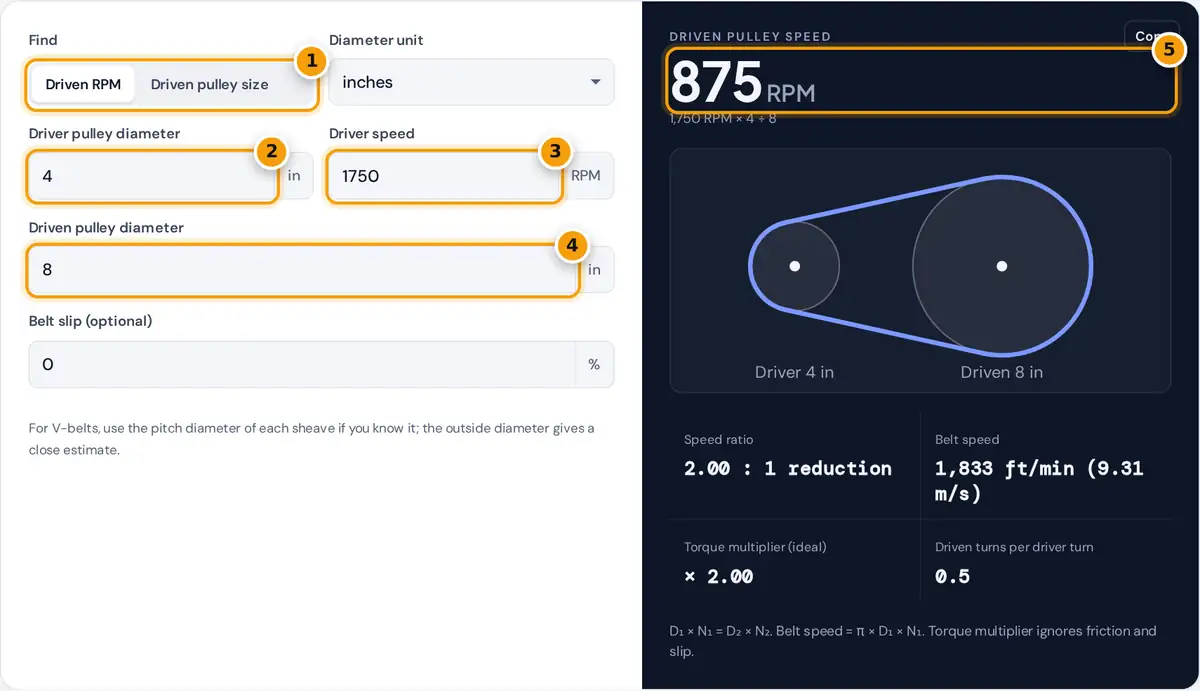Viewport: 1200px width, 691px height.
Task: Click the Belt slip (optional) label
Action: [90, 321]
